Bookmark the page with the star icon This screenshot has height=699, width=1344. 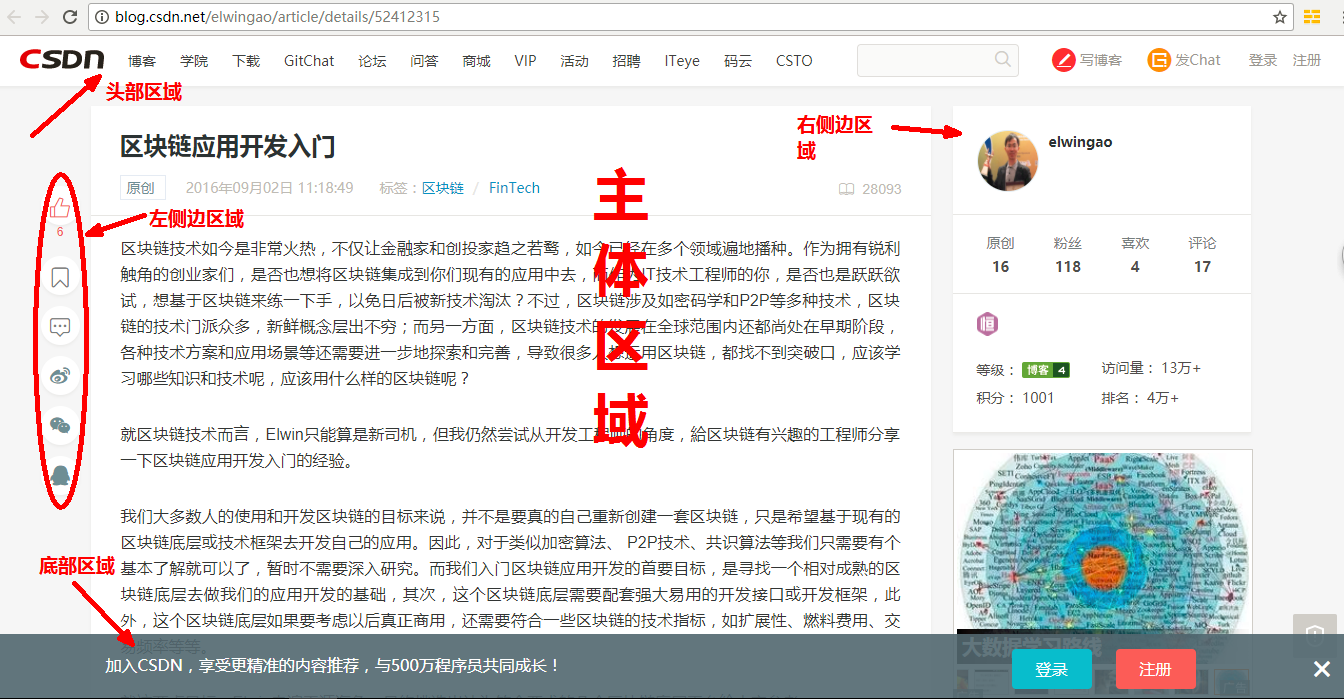pos(1280,17)
